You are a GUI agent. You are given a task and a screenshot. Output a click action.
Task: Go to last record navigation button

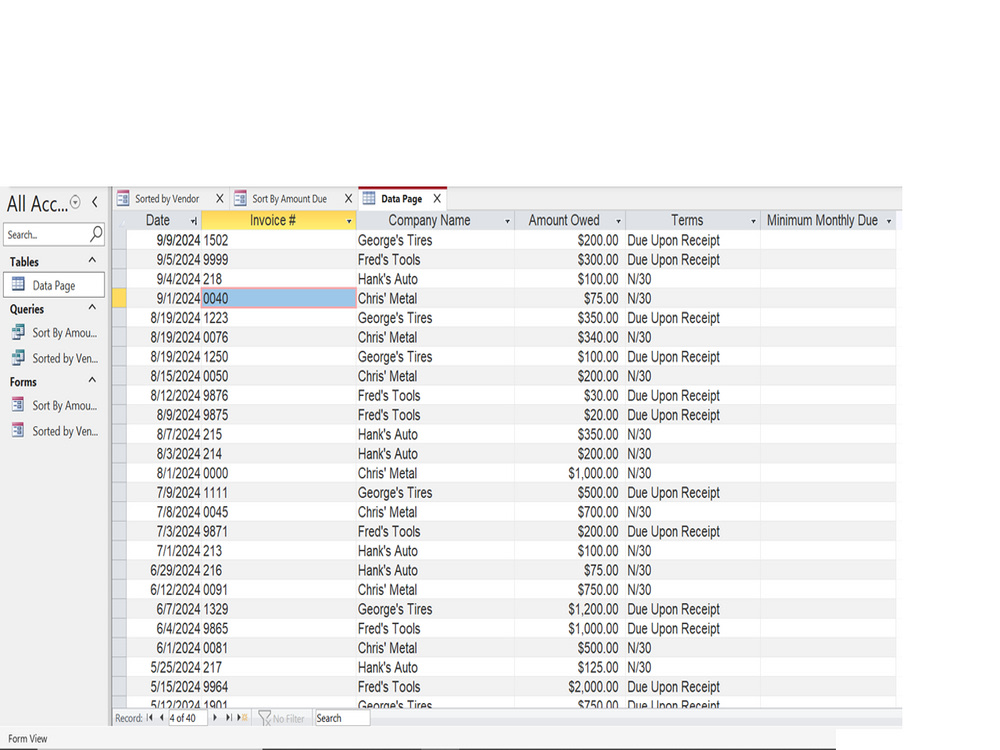[228, 717]
